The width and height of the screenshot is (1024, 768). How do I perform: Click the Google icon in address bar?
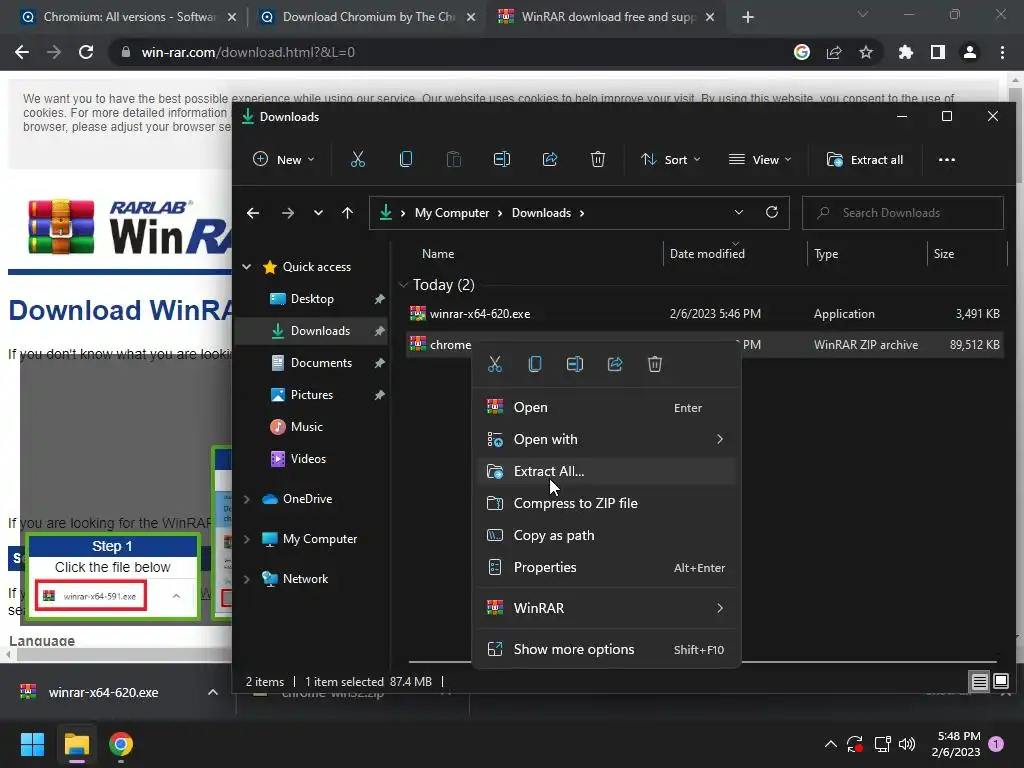point(802,52)
